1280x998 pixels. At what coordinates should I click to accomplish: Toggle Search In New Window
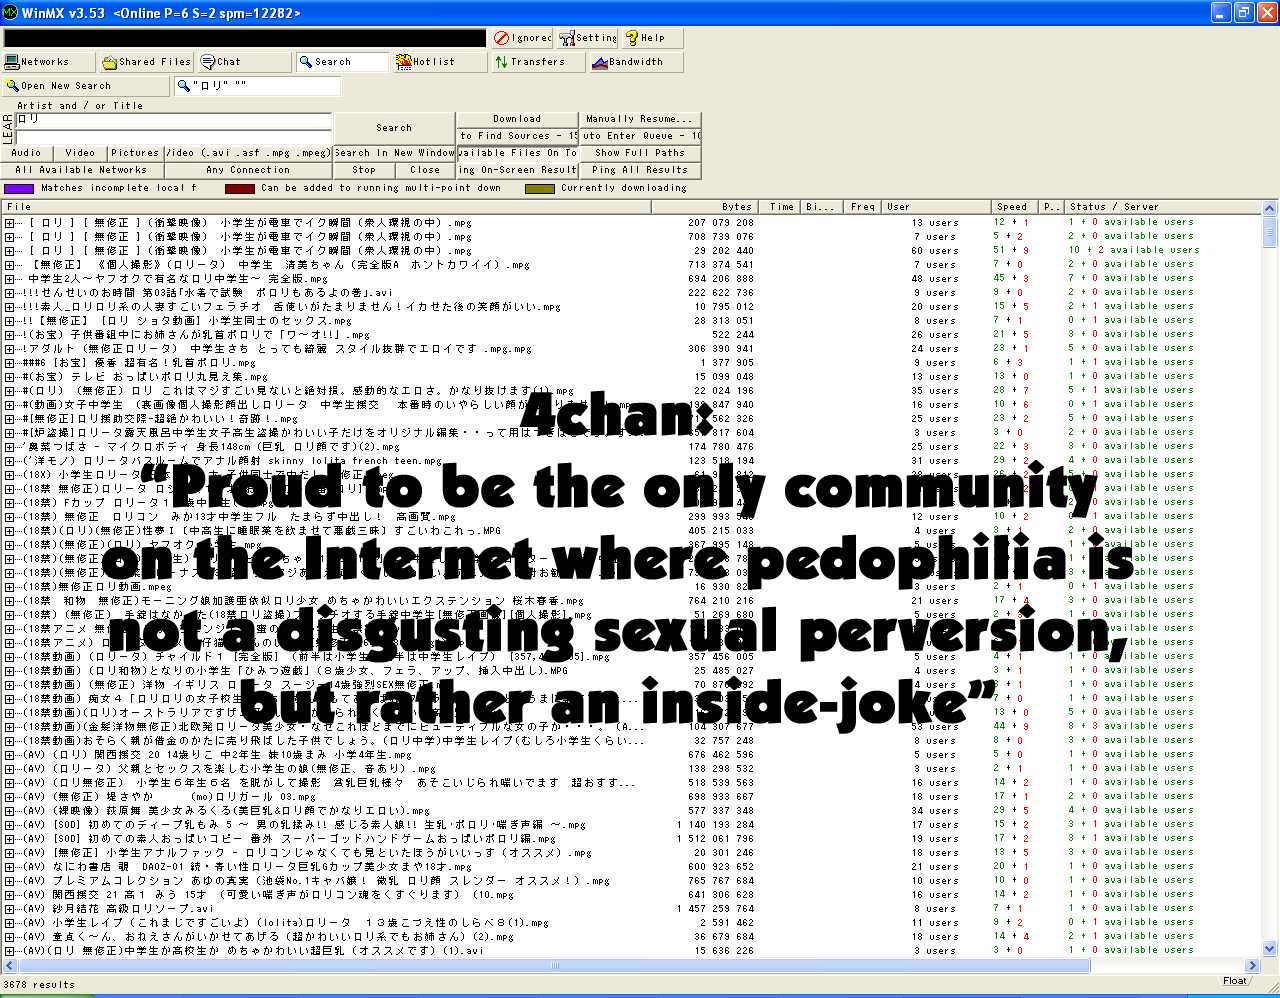(394, 153)
